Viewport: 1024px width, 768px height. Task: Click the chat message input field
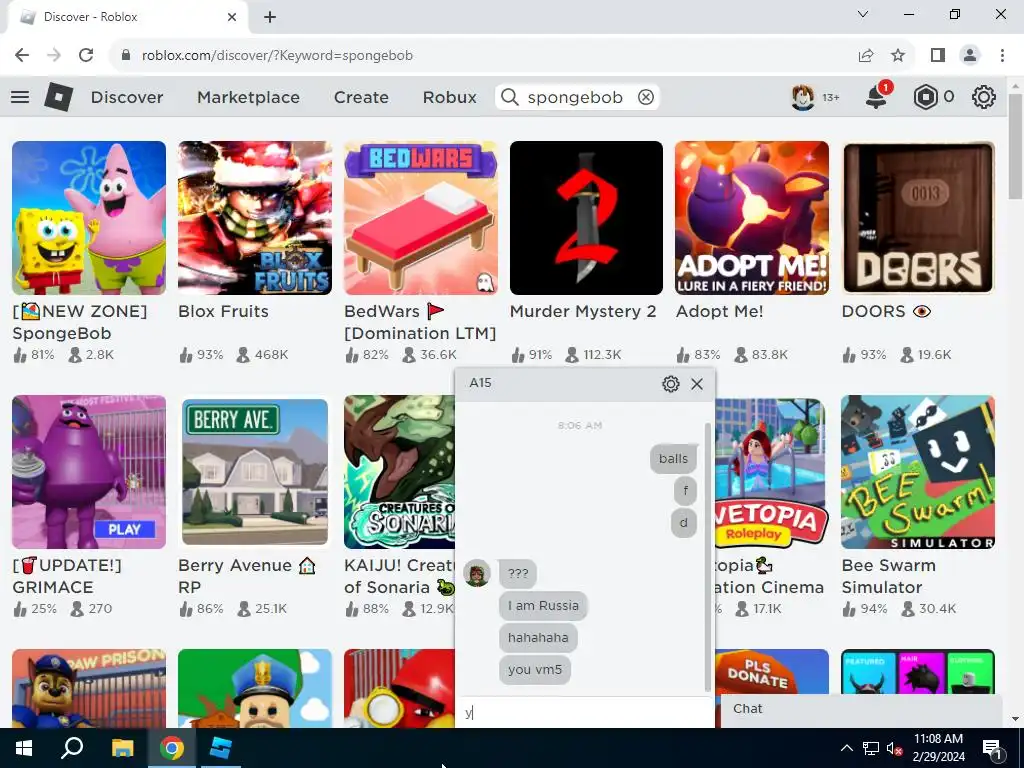(584, 712)
